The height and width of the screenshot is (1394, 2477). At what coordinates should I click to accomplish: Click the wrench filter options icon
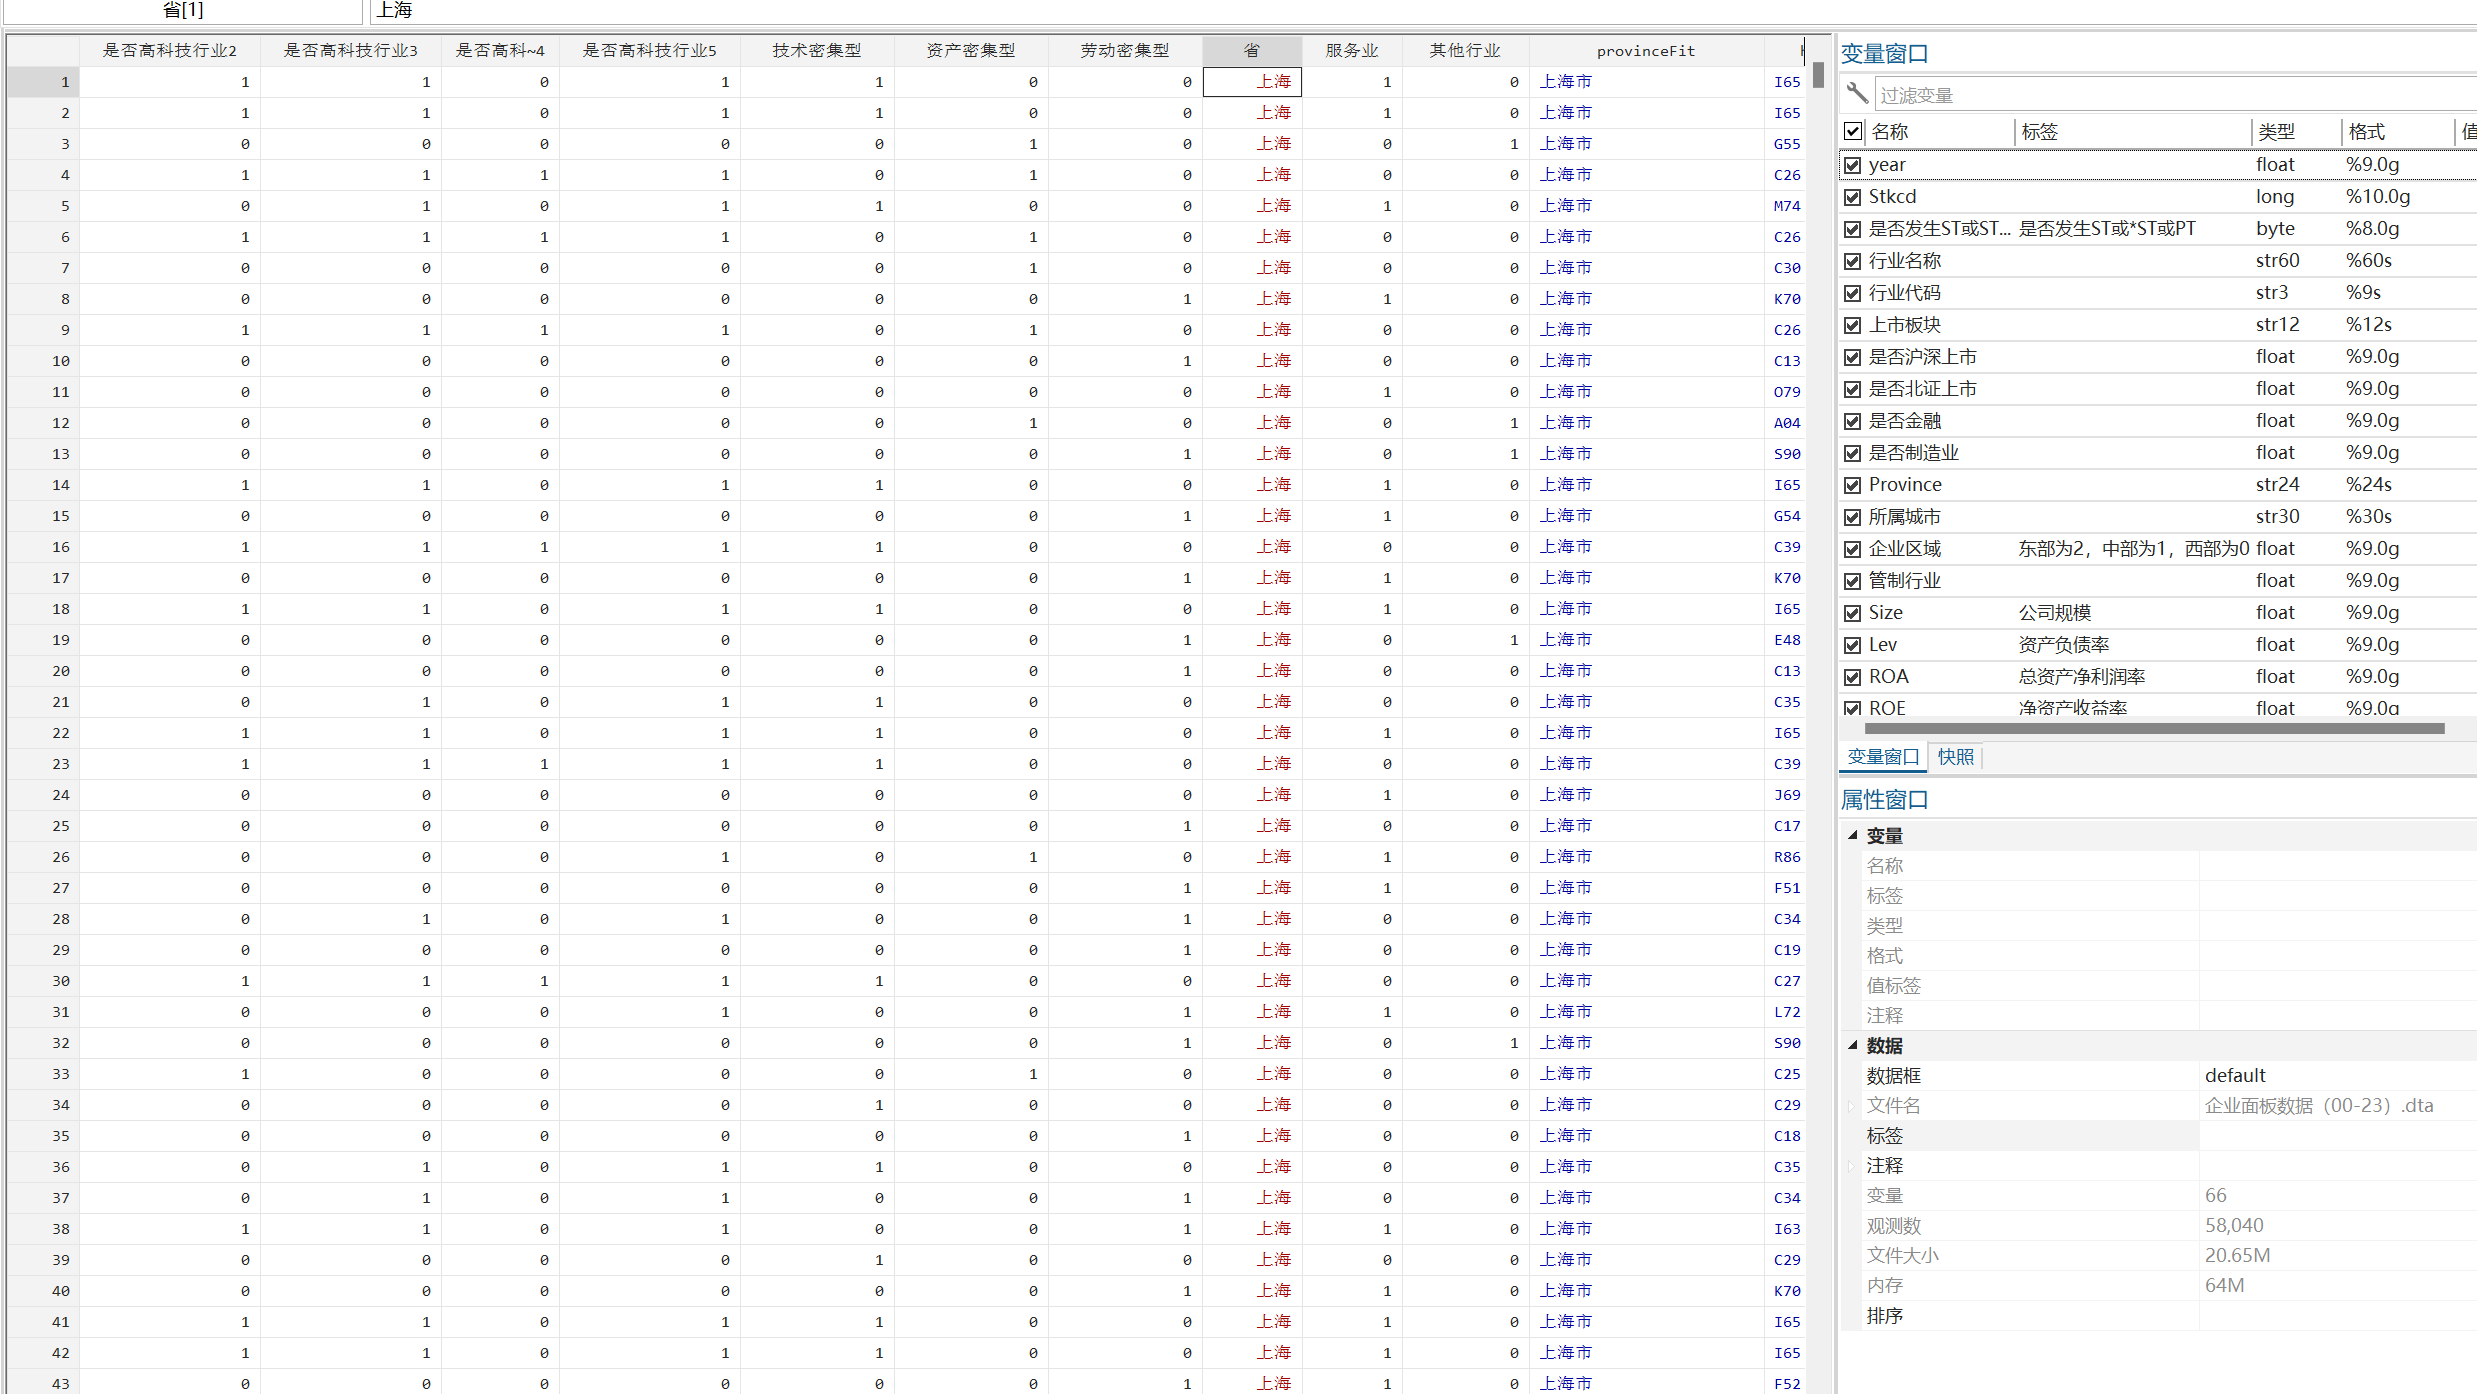click(1857, 93)
